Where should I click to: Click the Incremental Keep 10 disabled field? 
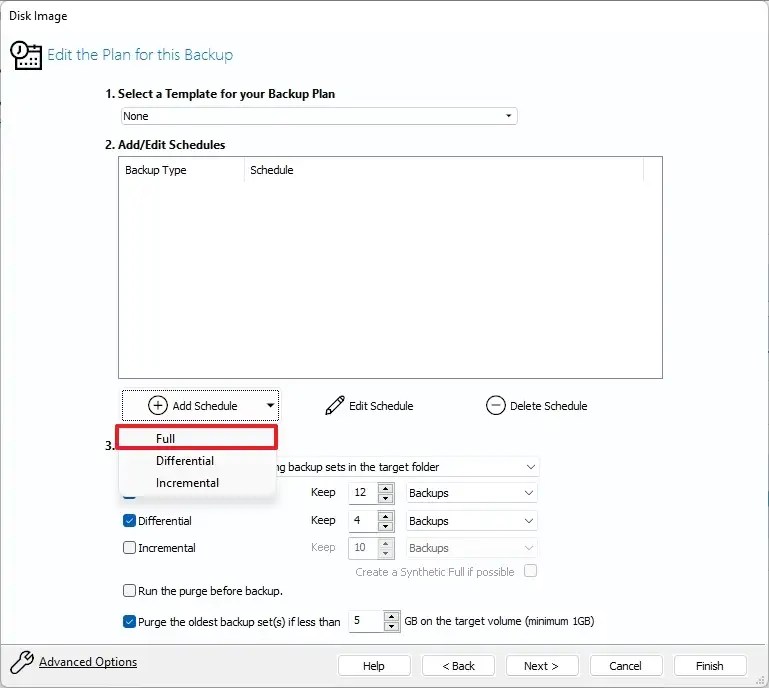coord(363,548)
